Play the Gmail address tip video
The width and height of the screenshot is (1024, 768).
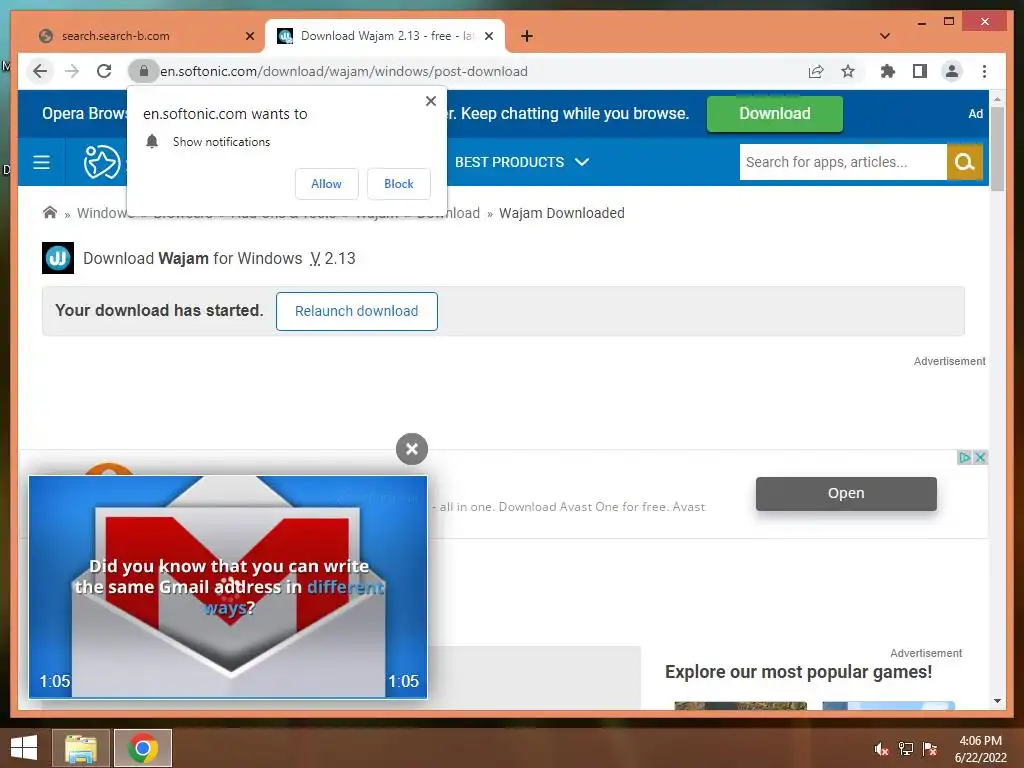click(228, 586)
